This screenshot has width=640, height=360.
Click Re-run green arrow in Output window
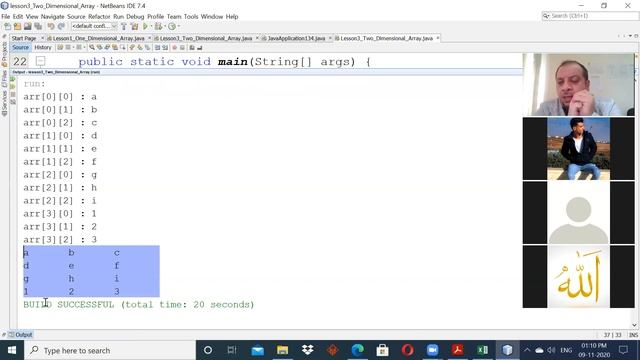coord(13,79)
